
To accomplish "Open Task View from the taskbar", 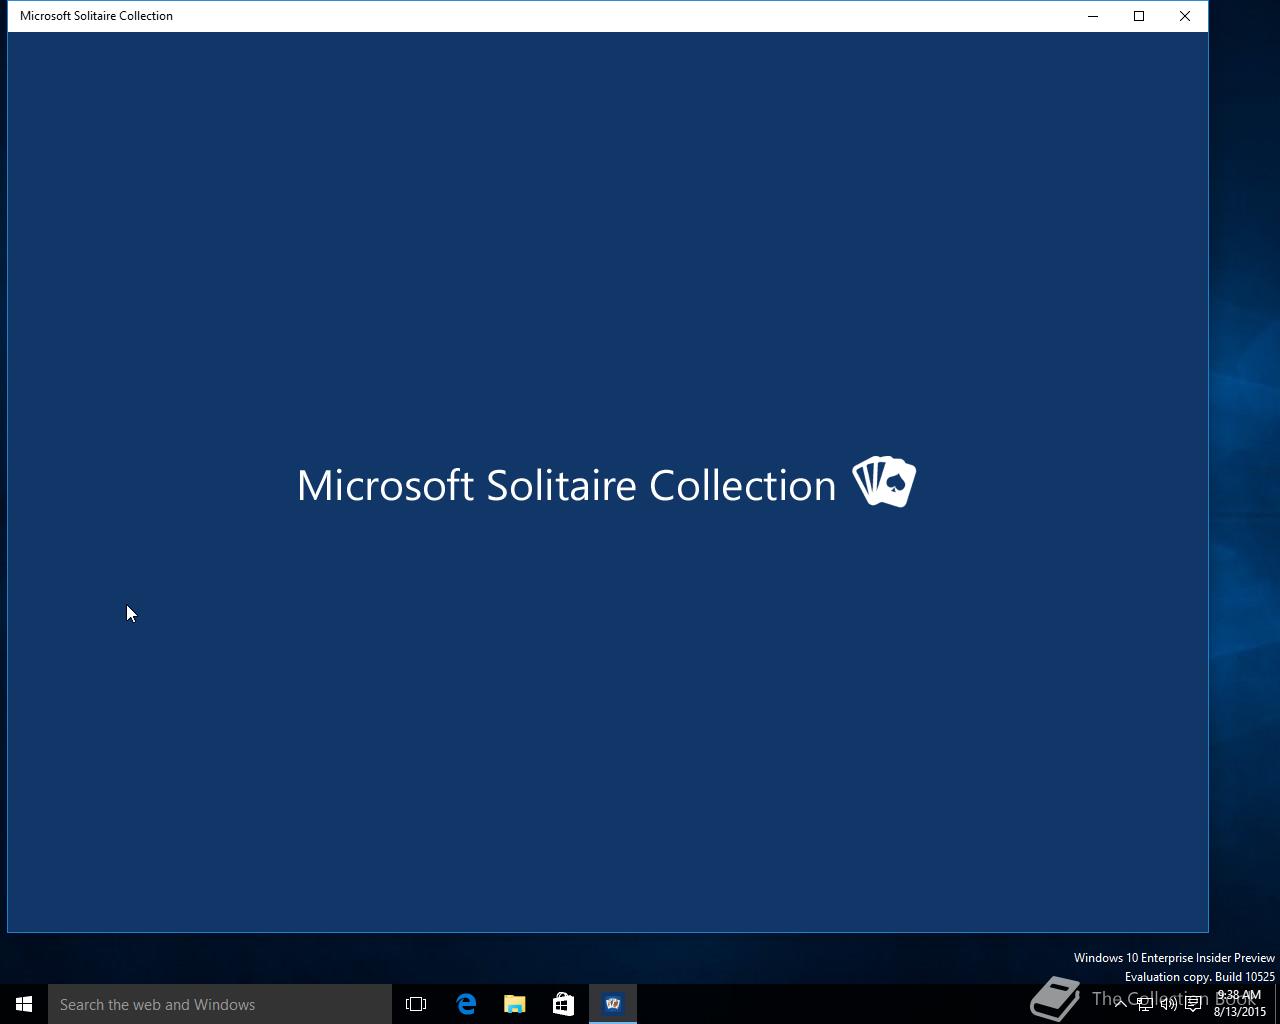I will 416,1004.
